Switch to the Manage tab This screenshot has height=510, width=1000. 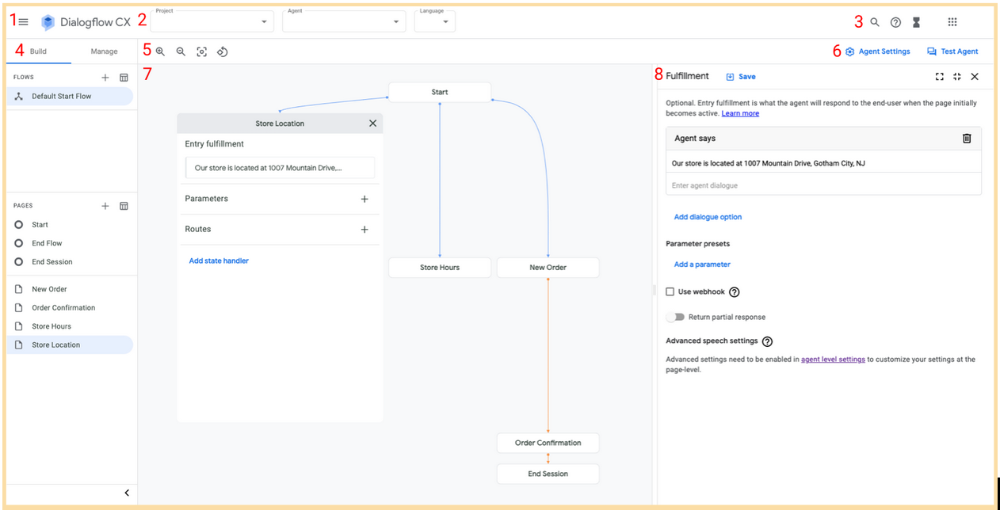104,51
